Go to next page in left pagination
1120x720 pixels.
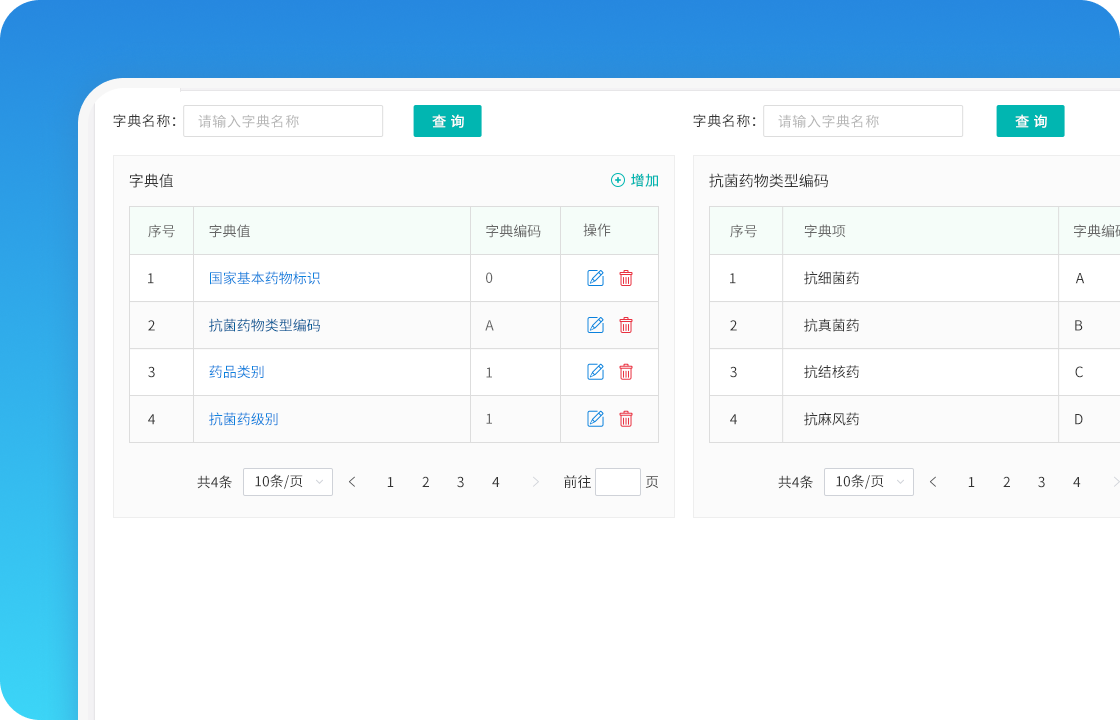point(536,482)
